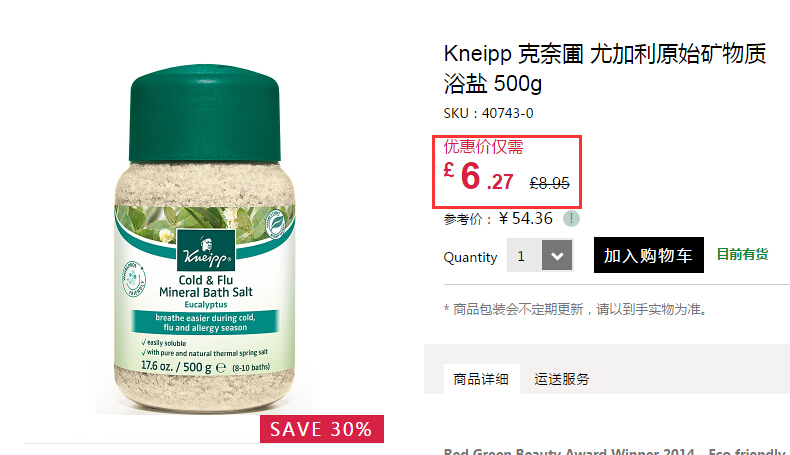Click the crossed-out original price £8.95
The image size is (790, 455).
pyautogui.click(x=549, y=183)
